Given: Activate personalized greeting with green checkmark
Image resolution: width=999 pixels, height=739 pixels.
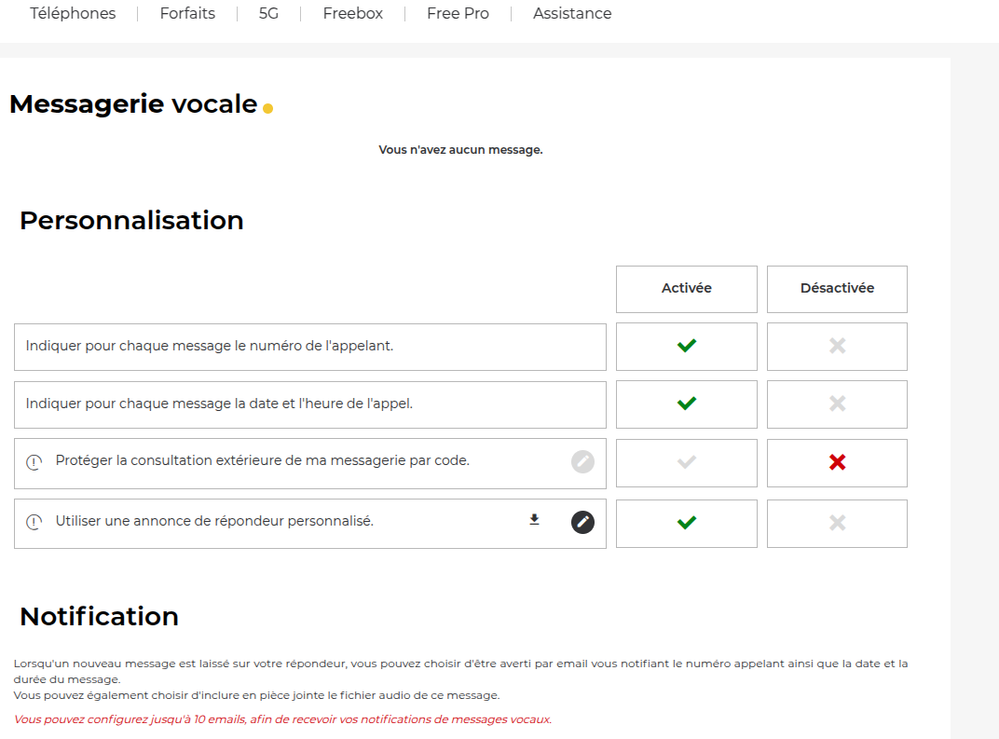Looking at the screenshot, I should (686, 523).
